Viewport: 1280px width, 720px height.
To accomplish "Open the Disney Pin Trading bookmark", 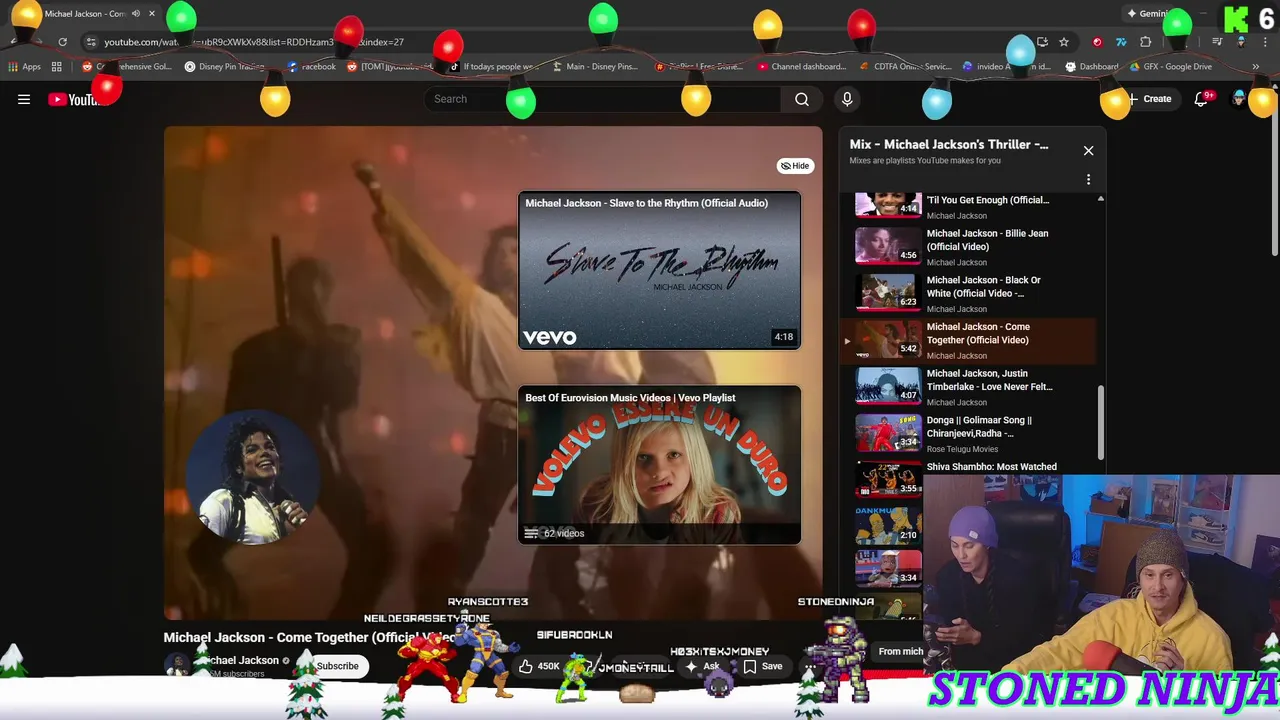I will tap(224, 67).
